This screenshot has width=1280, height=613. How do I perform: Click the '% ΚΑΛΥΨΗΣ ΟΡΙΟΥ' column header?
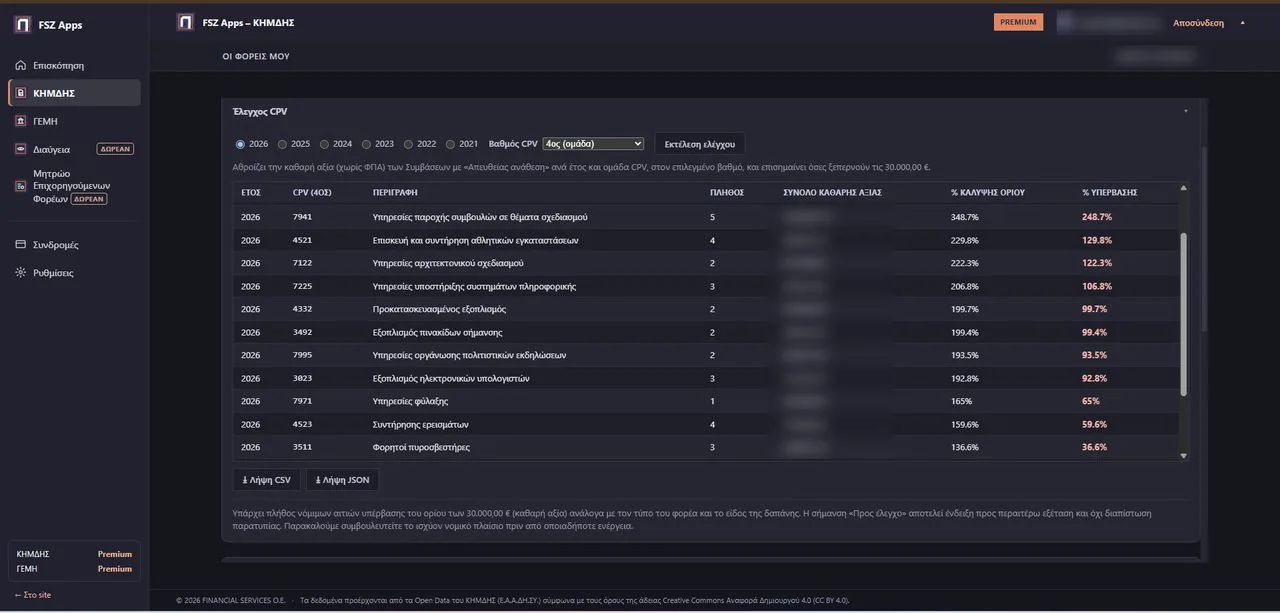click(x=988, y=192)
